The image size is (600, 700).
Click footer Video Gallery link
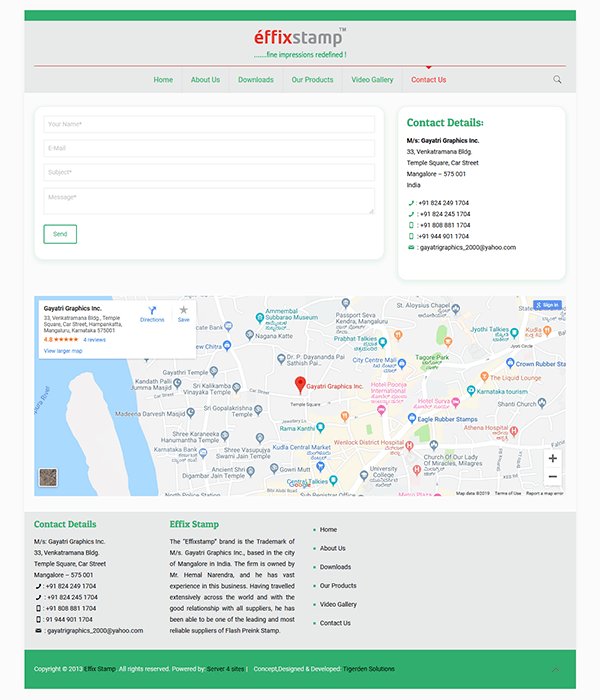pos(338,604)
